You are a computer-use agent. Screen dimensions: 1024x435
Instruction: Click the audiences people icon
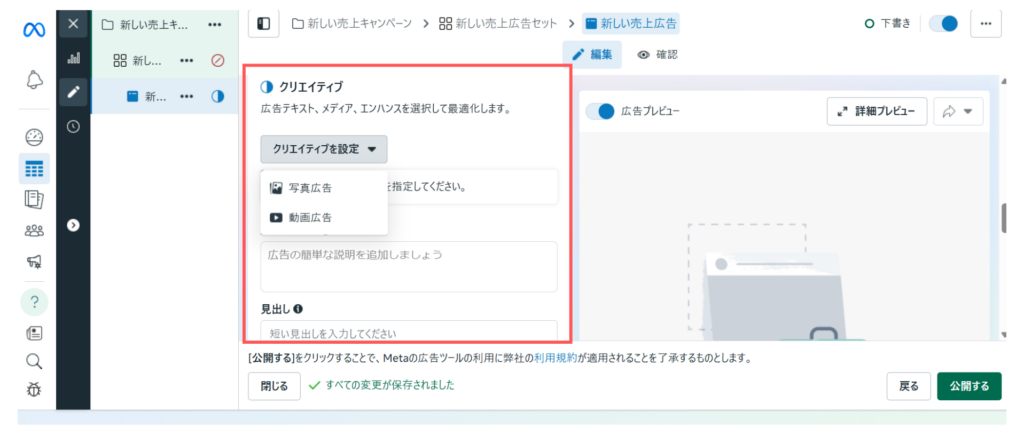click(x=34, y=231)
